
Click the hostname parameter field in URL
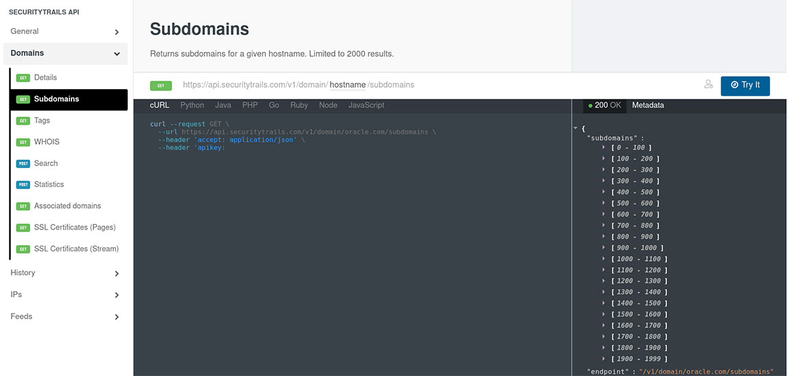pos(348,85)
